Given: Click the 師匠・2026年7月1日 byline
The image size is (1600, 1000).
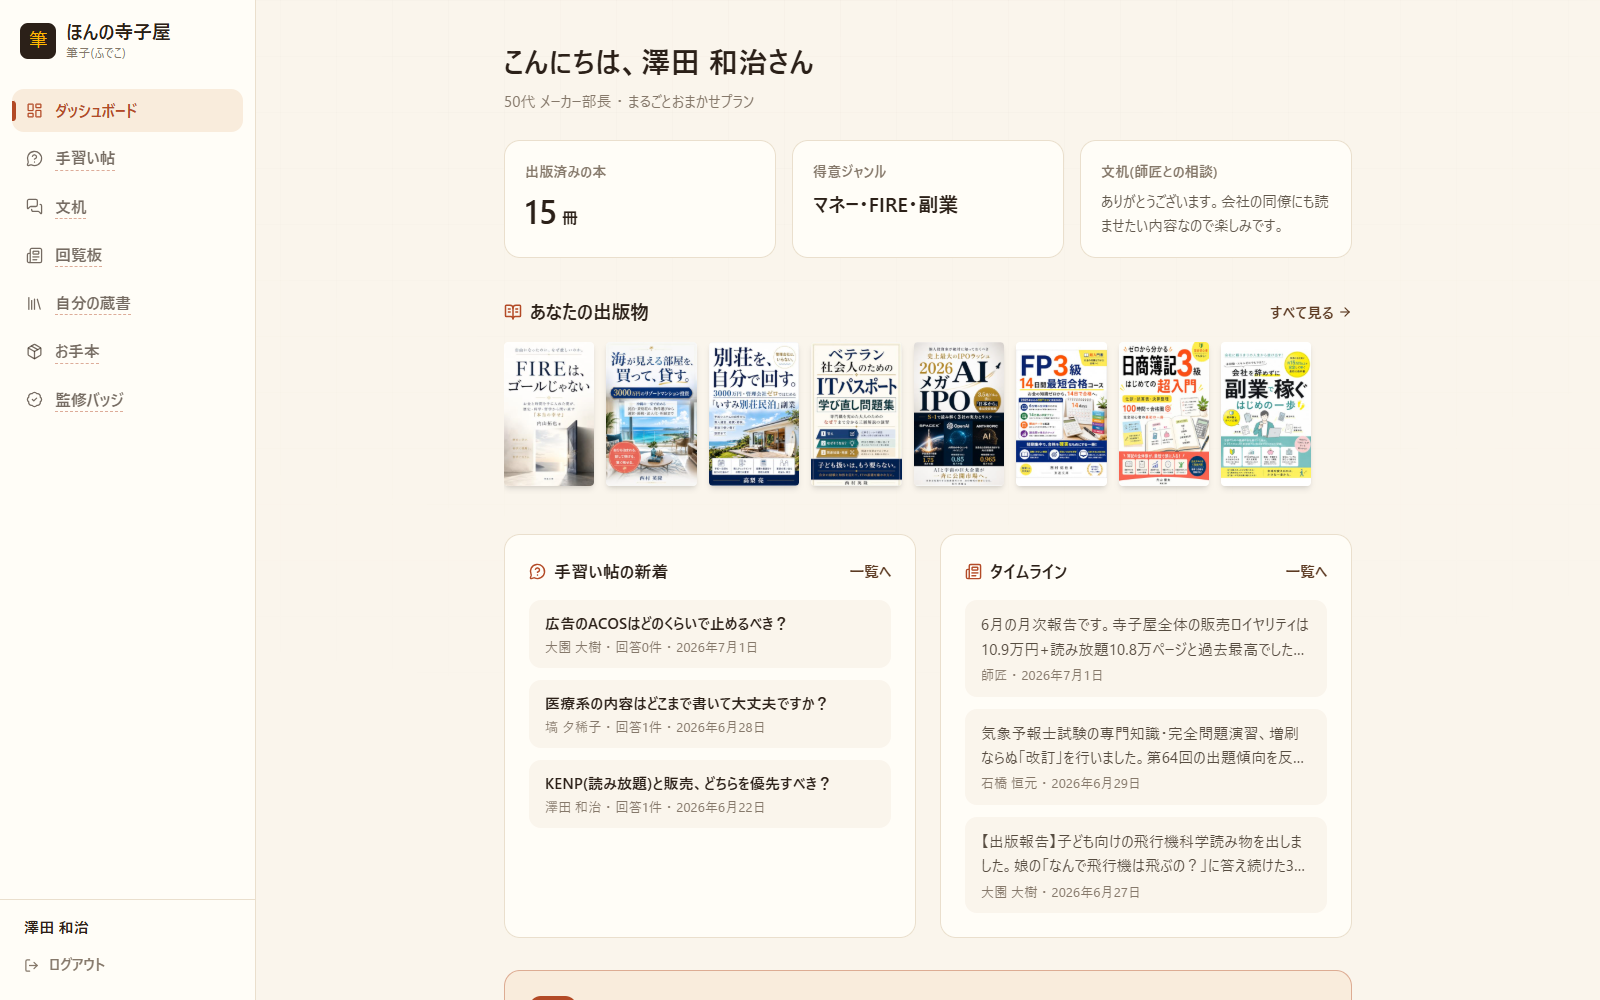Looking at the screenshot, I should pos(1042,675).
